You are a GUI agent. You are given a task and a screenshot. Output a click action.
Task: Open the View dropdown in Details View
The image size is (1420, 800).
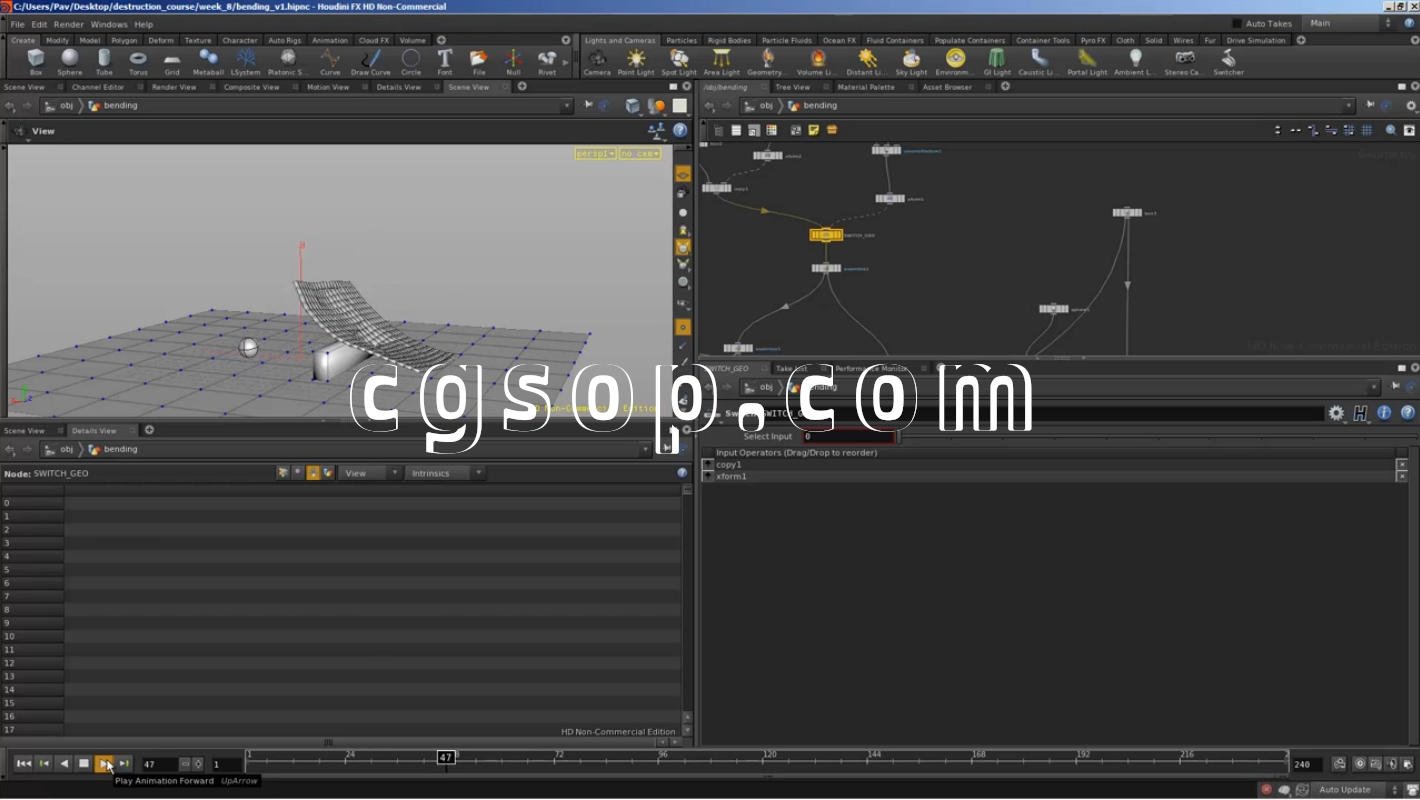pyautogui.click(x=369, y=473)
